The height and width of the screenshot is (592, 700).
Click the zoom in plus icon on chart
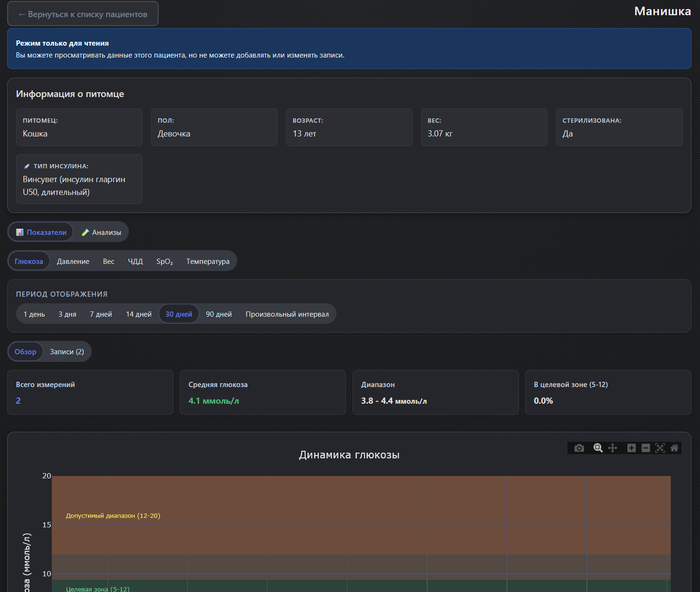point(631,448)
